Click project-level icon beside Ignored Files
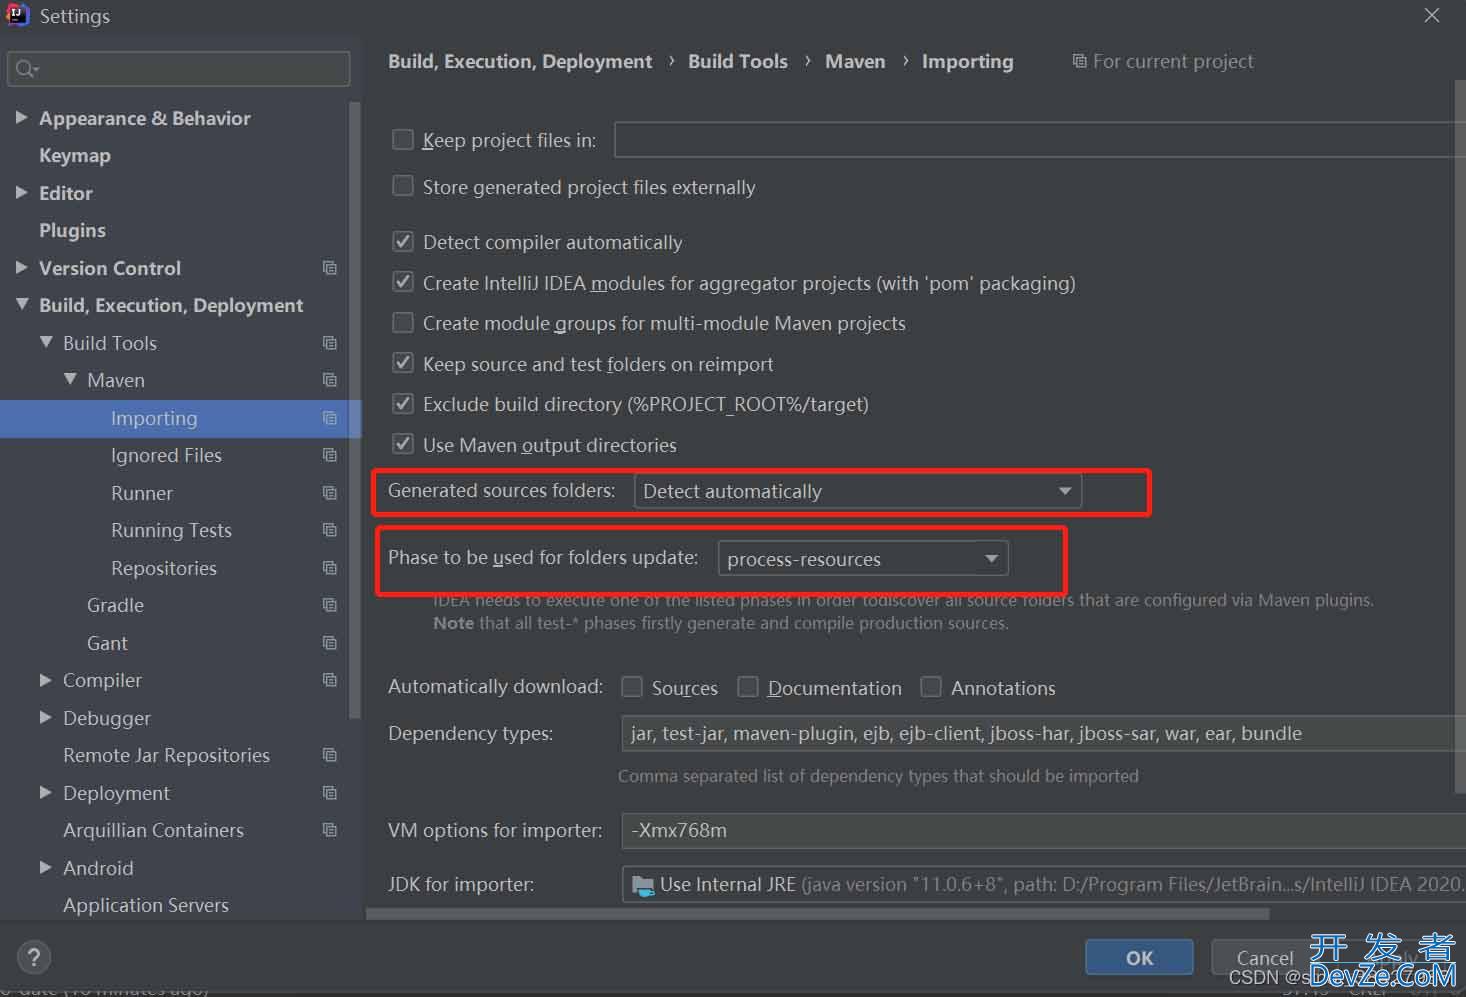Screen dimensions: 1466x997 (330, 455)
